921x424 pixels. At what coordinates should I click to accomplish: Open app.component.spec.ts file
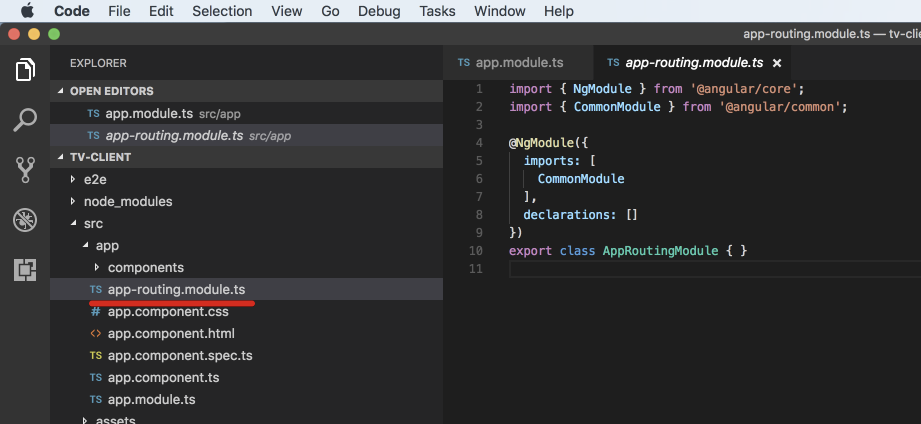click(180, 356)
